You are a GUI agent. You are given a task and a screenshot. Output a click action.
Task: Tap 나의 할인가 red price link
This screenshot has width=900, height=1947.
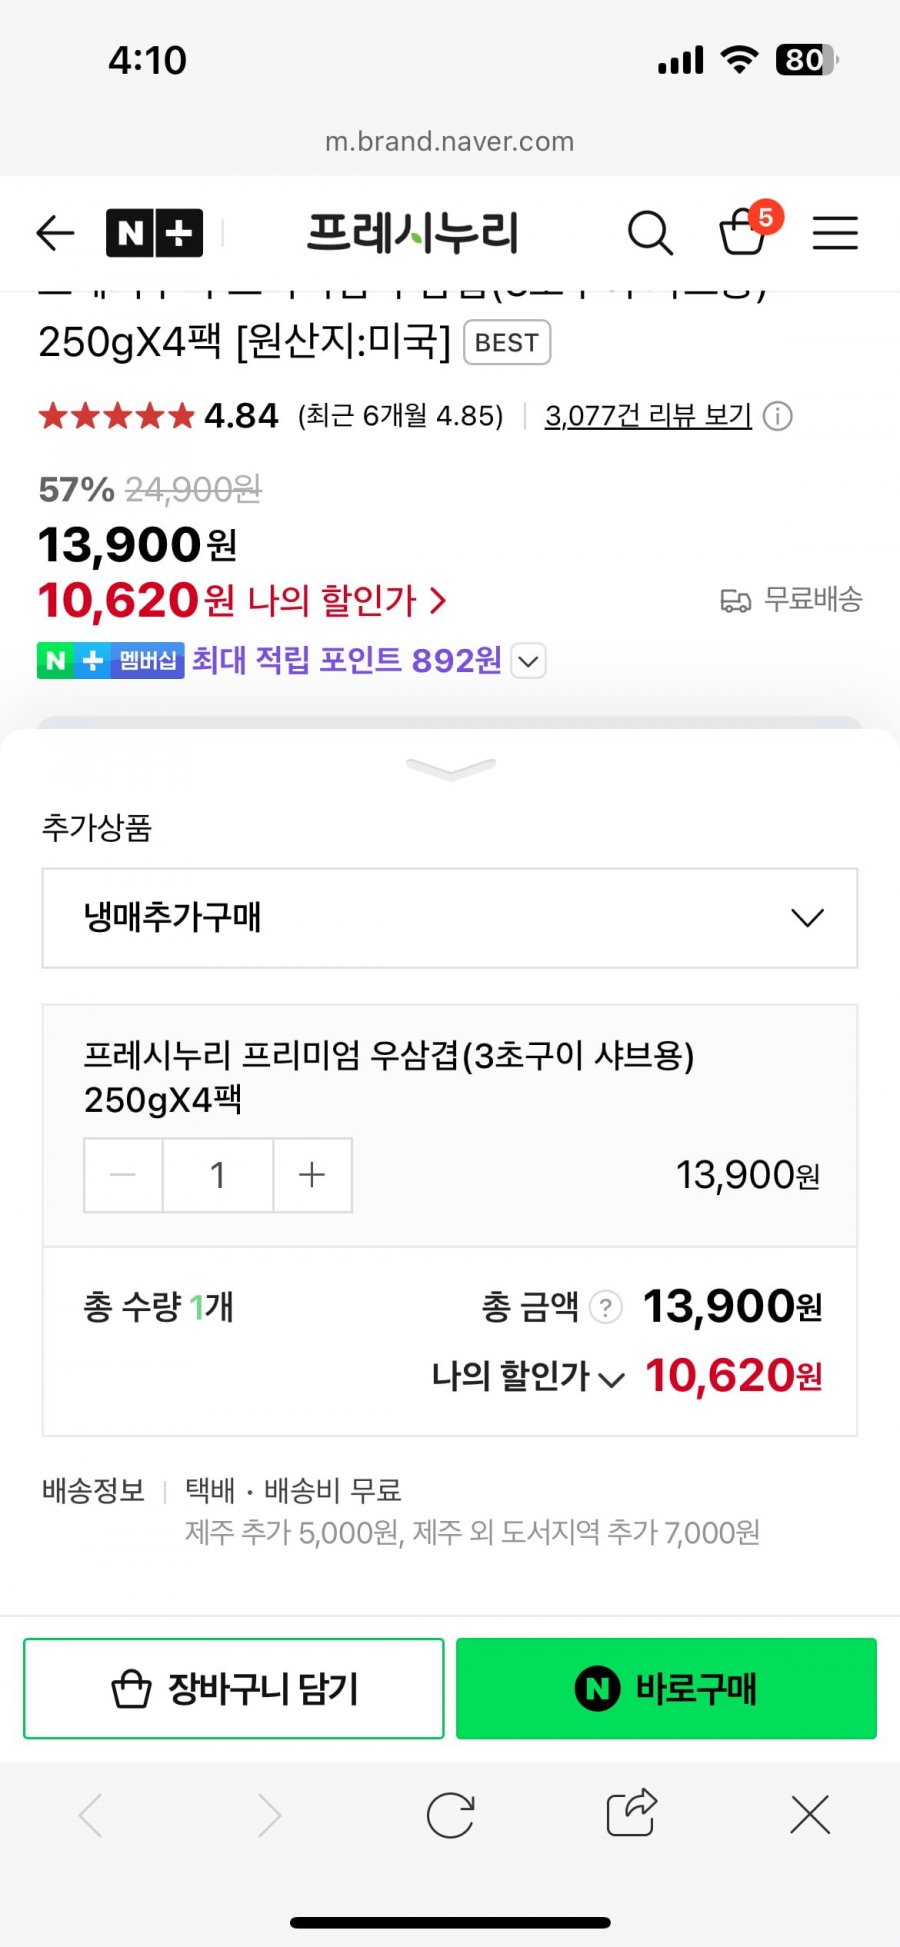pyautogui.click(x=242, y=600)
